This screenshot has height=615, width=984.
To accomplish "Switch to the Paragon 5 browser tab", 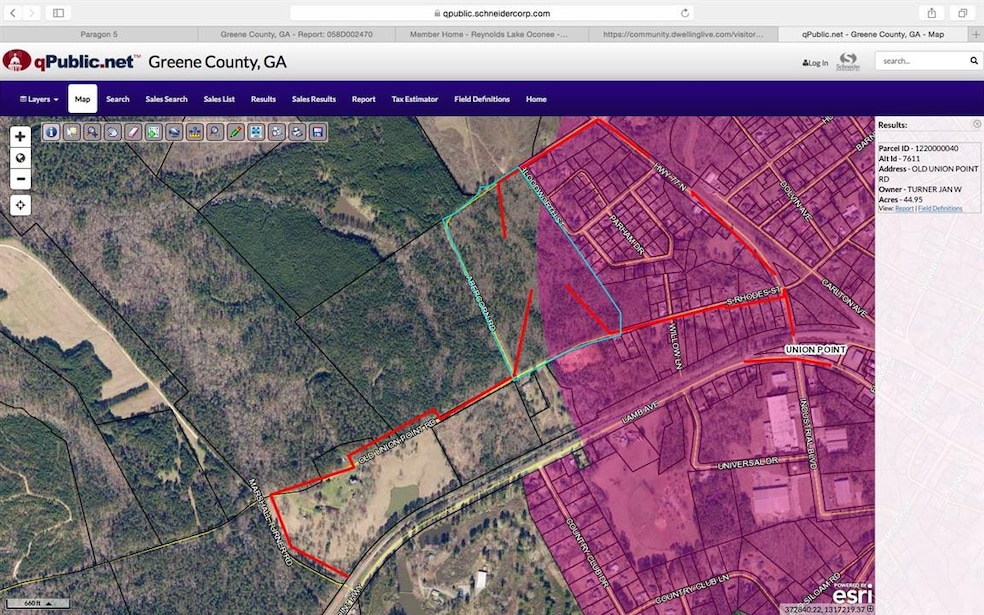I will [x=99, y=35].
